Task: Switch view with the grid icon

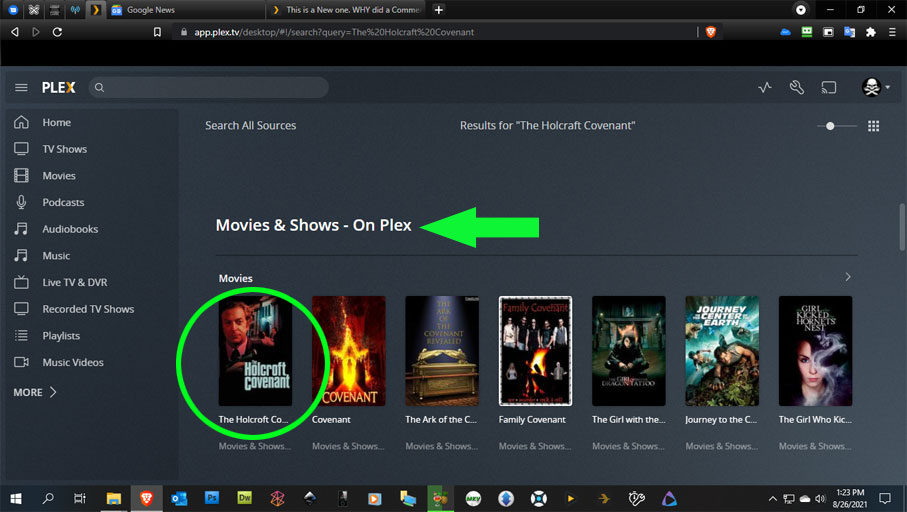Action: [873, 126]
